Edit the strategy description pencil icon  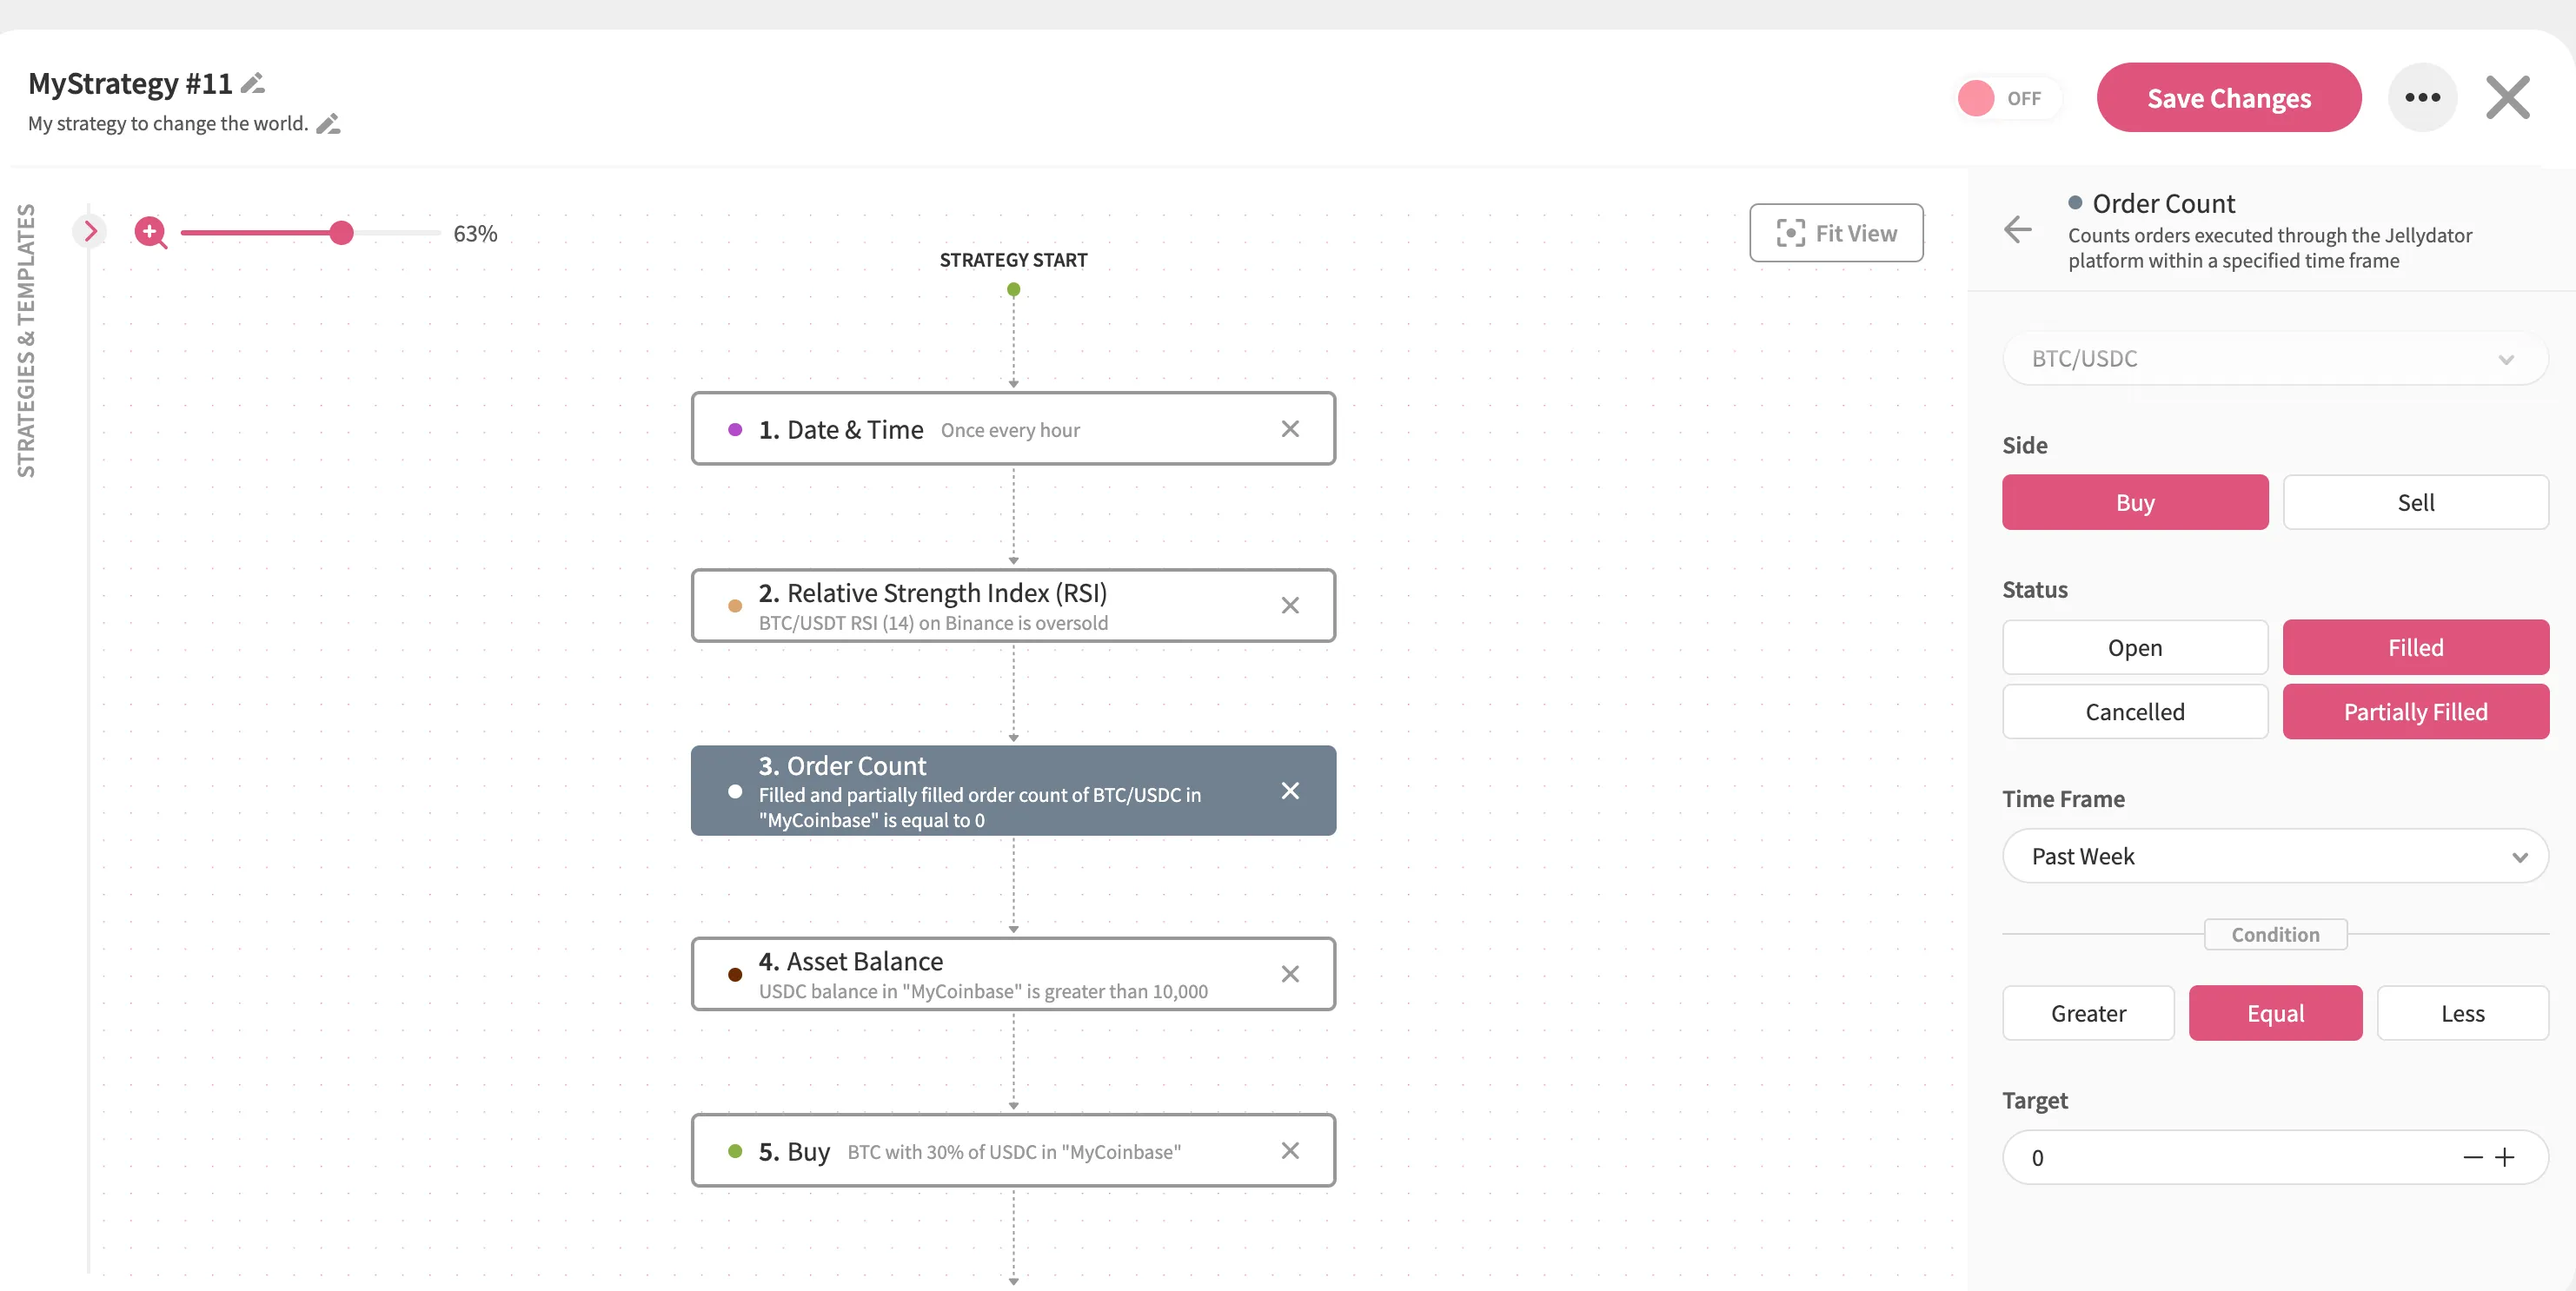pos(328,124)
